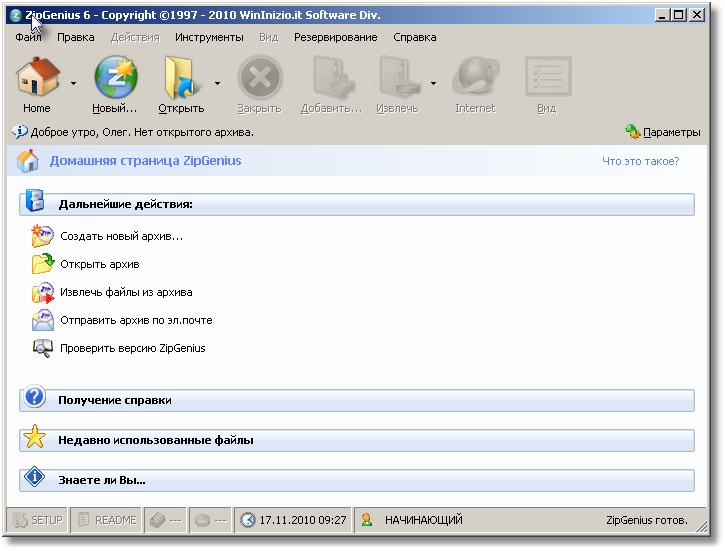This screenshot has width=725, height=551.
Task: Open the Резервирование menu
Action: [336, 37]
